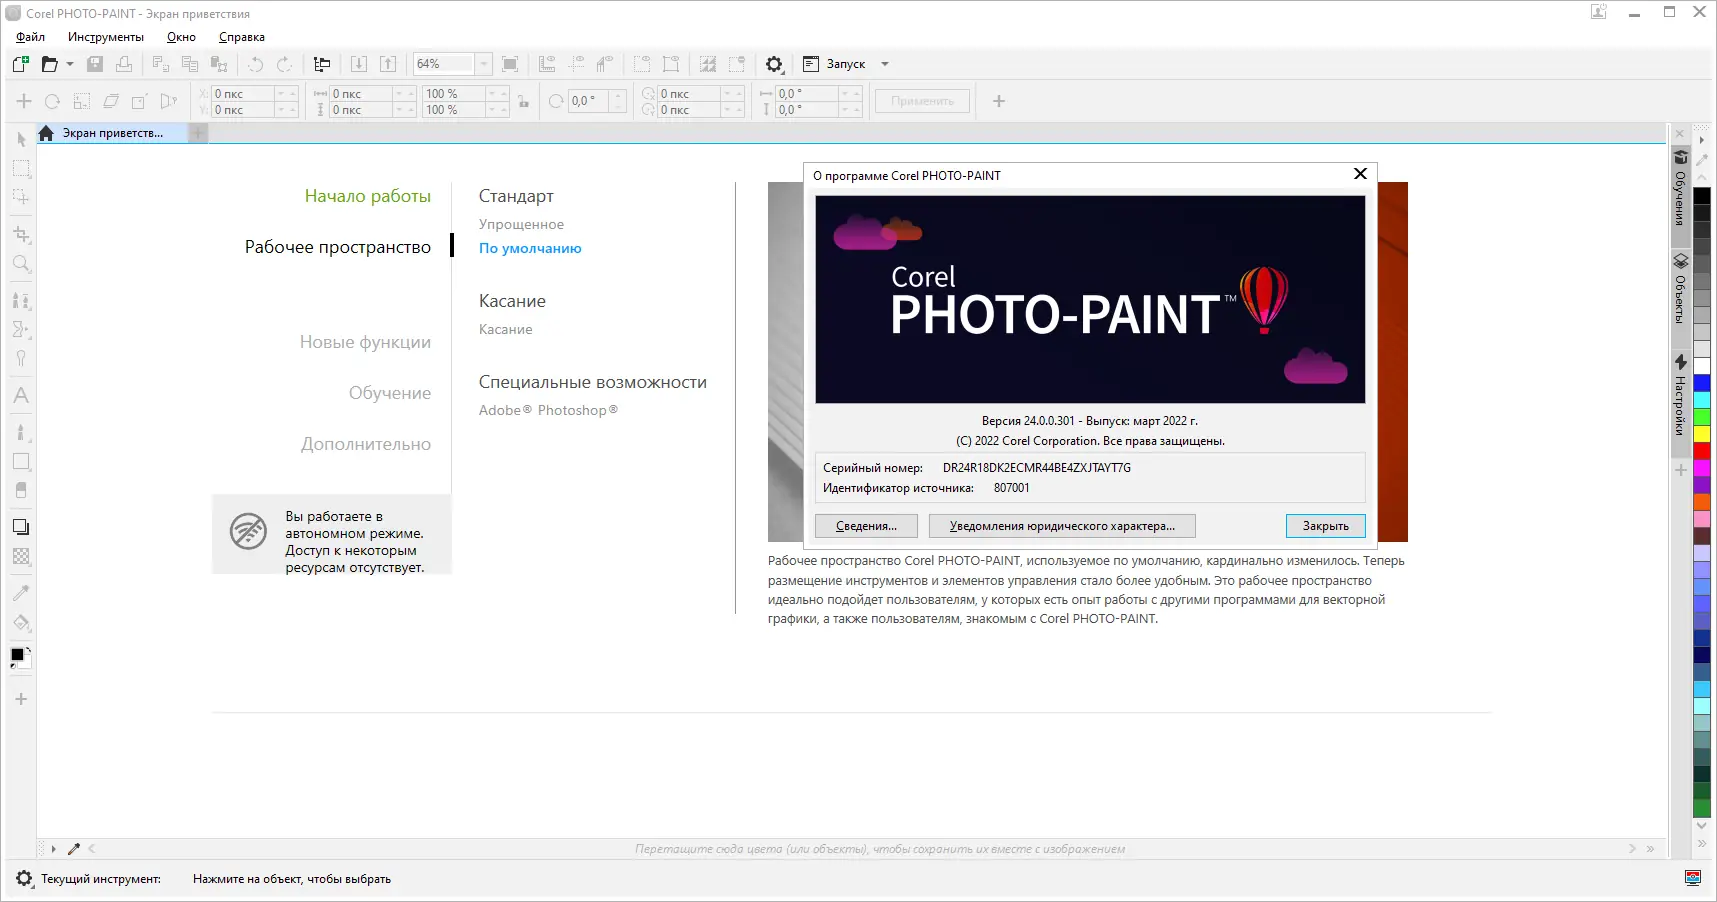Open the Options gear icon in toolbar
The image size is (1717, 902).
click(774, 64)
